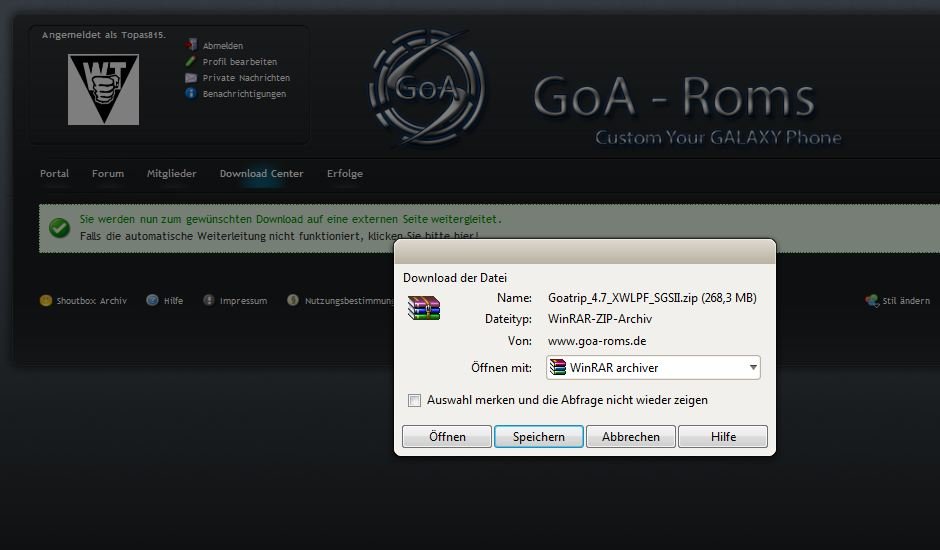940x550 pixels.
Task: Click the Abbrechen button
Action: click(x=631, y=437)
